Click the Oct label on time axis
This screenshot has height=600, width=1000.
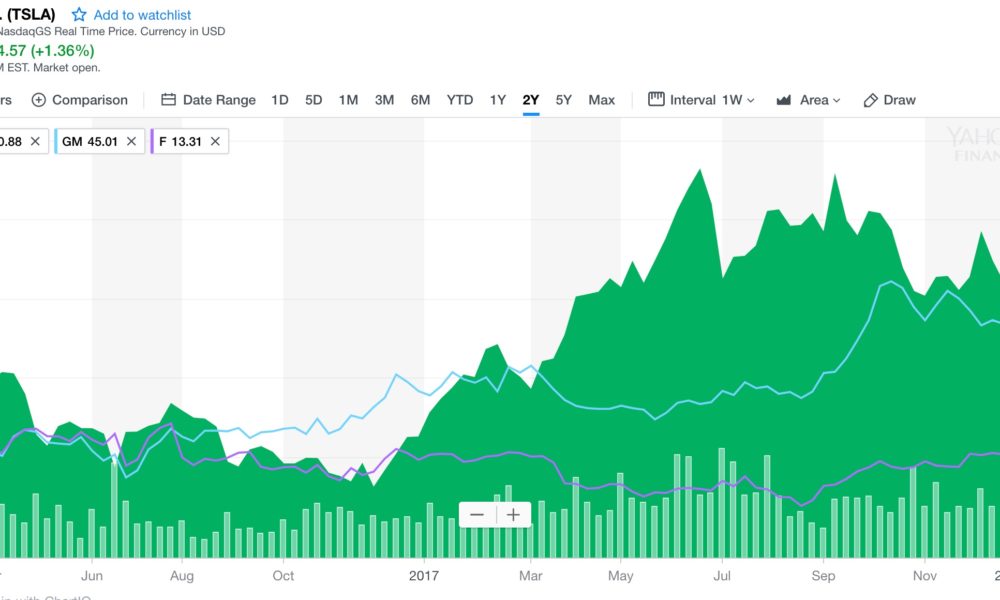pos(283,576)
